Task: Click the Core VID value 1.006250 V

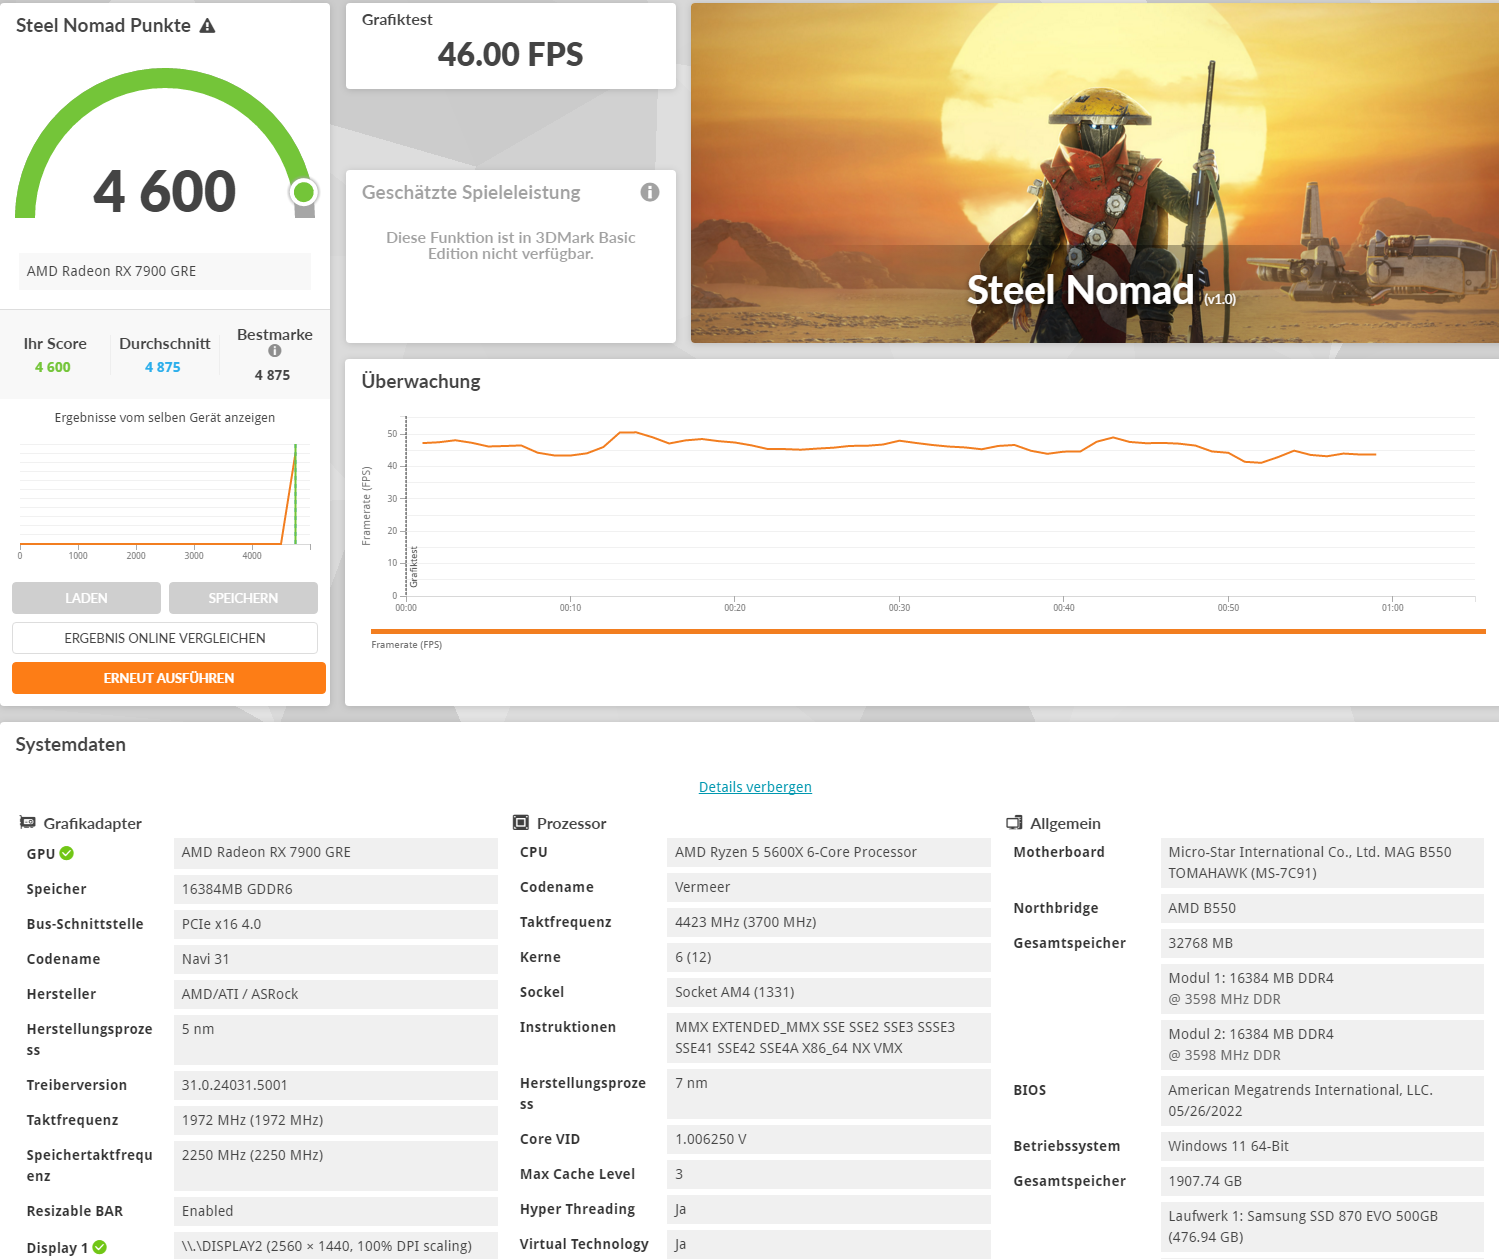Action: (829, 1139)
